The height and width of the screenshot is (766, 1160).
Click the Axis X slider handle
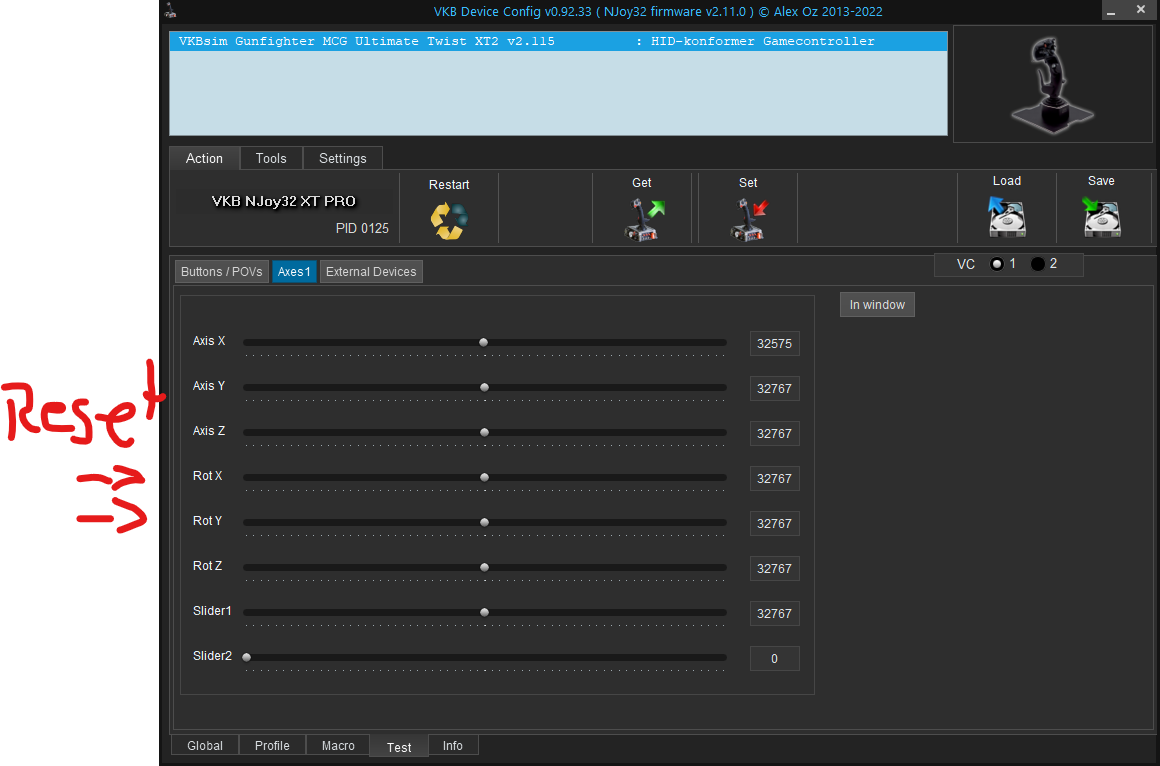point(483,342)
